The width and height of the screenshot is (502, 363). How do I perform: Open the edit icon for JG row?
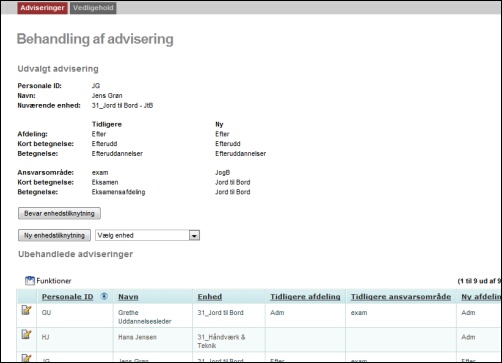pyautogui.click(x=26, y=358)
